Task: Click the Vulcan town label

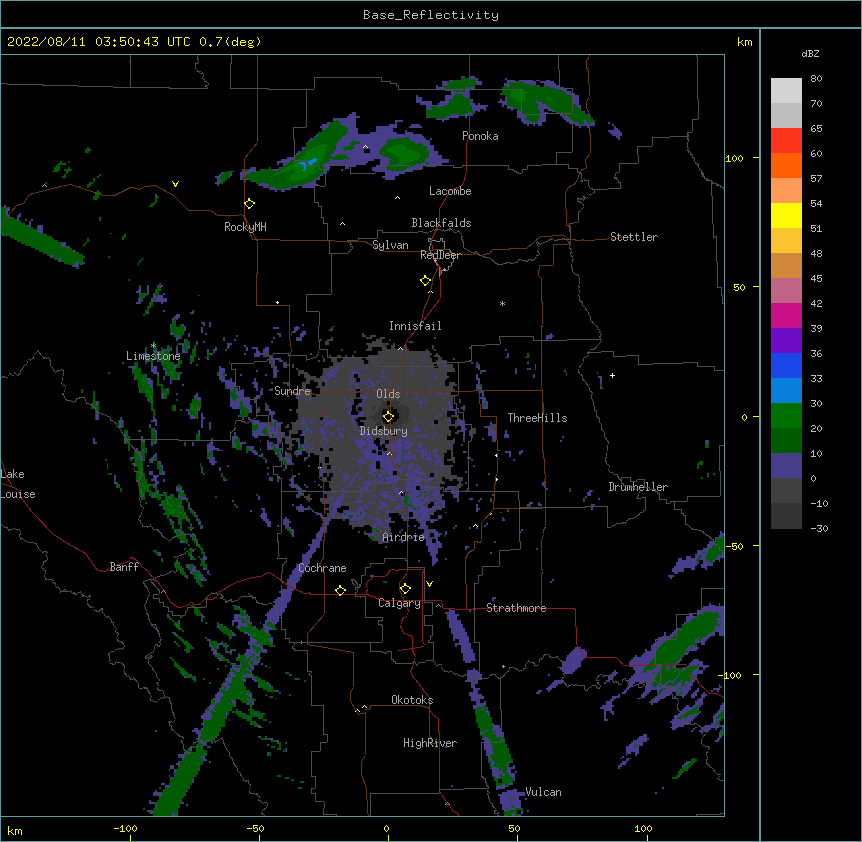Action: 543,792
